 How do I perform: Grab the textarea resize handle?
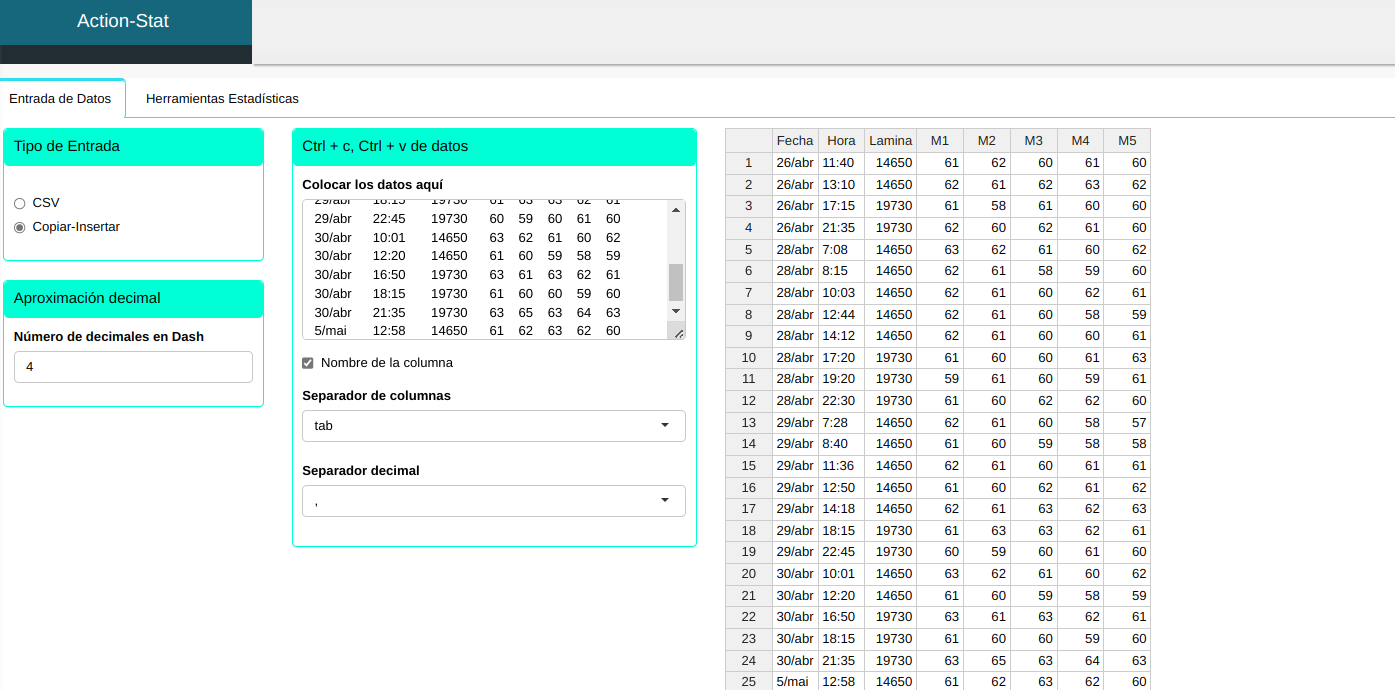click(x=678, y=333)
